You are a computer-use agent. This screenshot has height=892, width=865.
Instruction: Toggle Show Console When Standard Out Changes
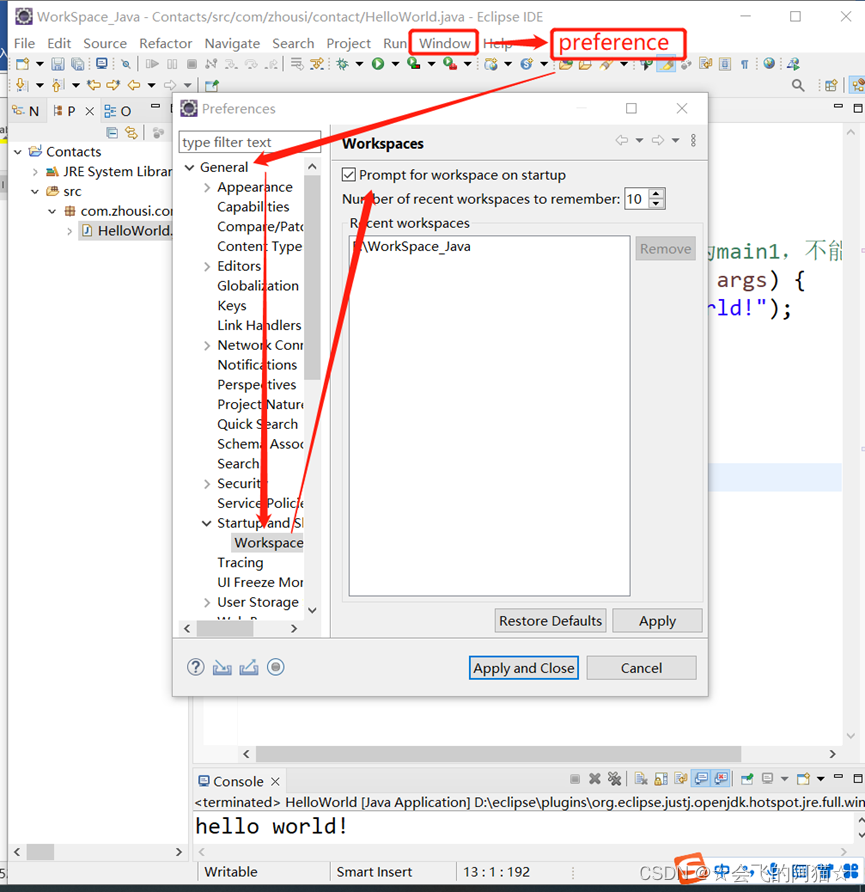[701, 779]
